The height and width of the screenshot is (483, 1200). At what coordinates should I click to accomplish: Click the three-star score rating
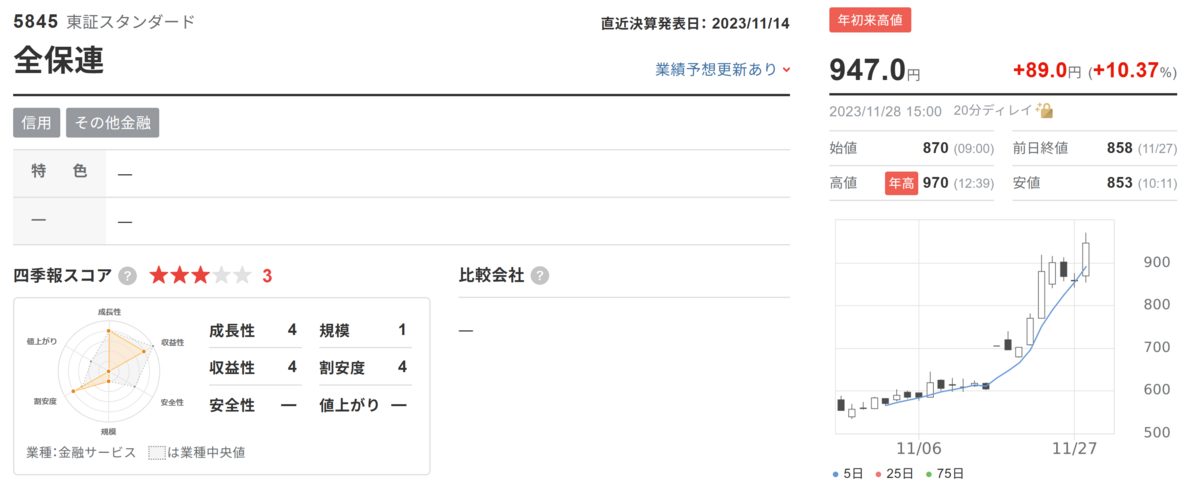(x=202, y=276)
